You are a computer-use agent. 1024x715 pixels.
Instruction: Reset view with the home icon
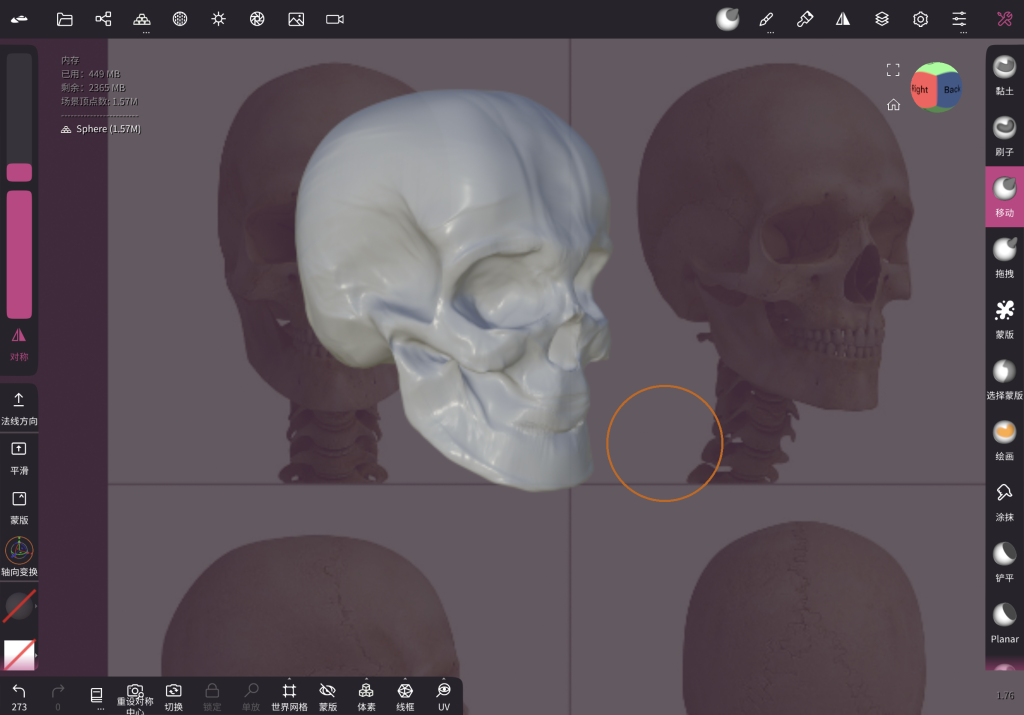coord(893,104)
